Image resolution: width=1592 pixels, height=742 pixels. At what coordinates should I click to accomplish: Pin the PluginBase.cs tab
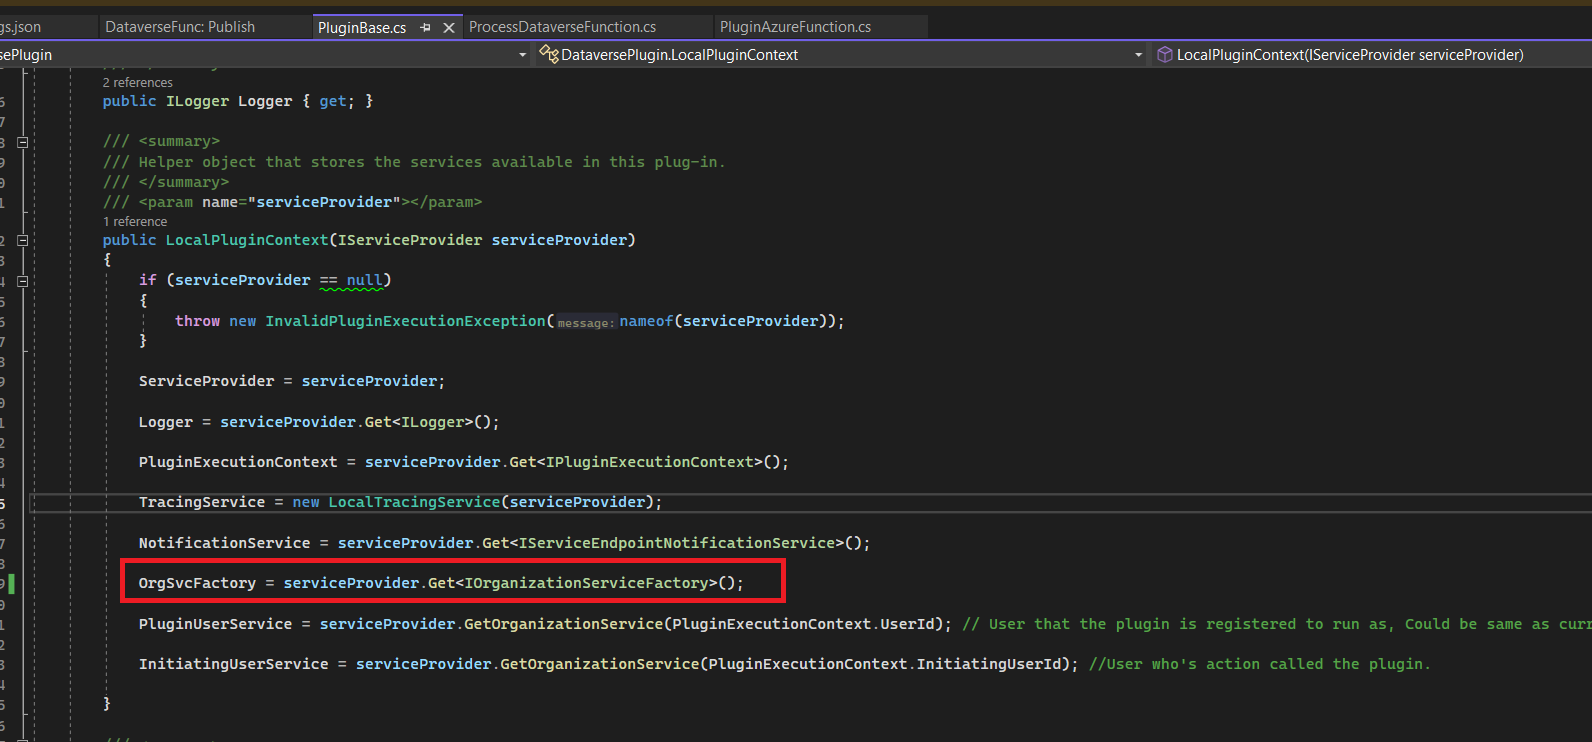pos(426,28)
